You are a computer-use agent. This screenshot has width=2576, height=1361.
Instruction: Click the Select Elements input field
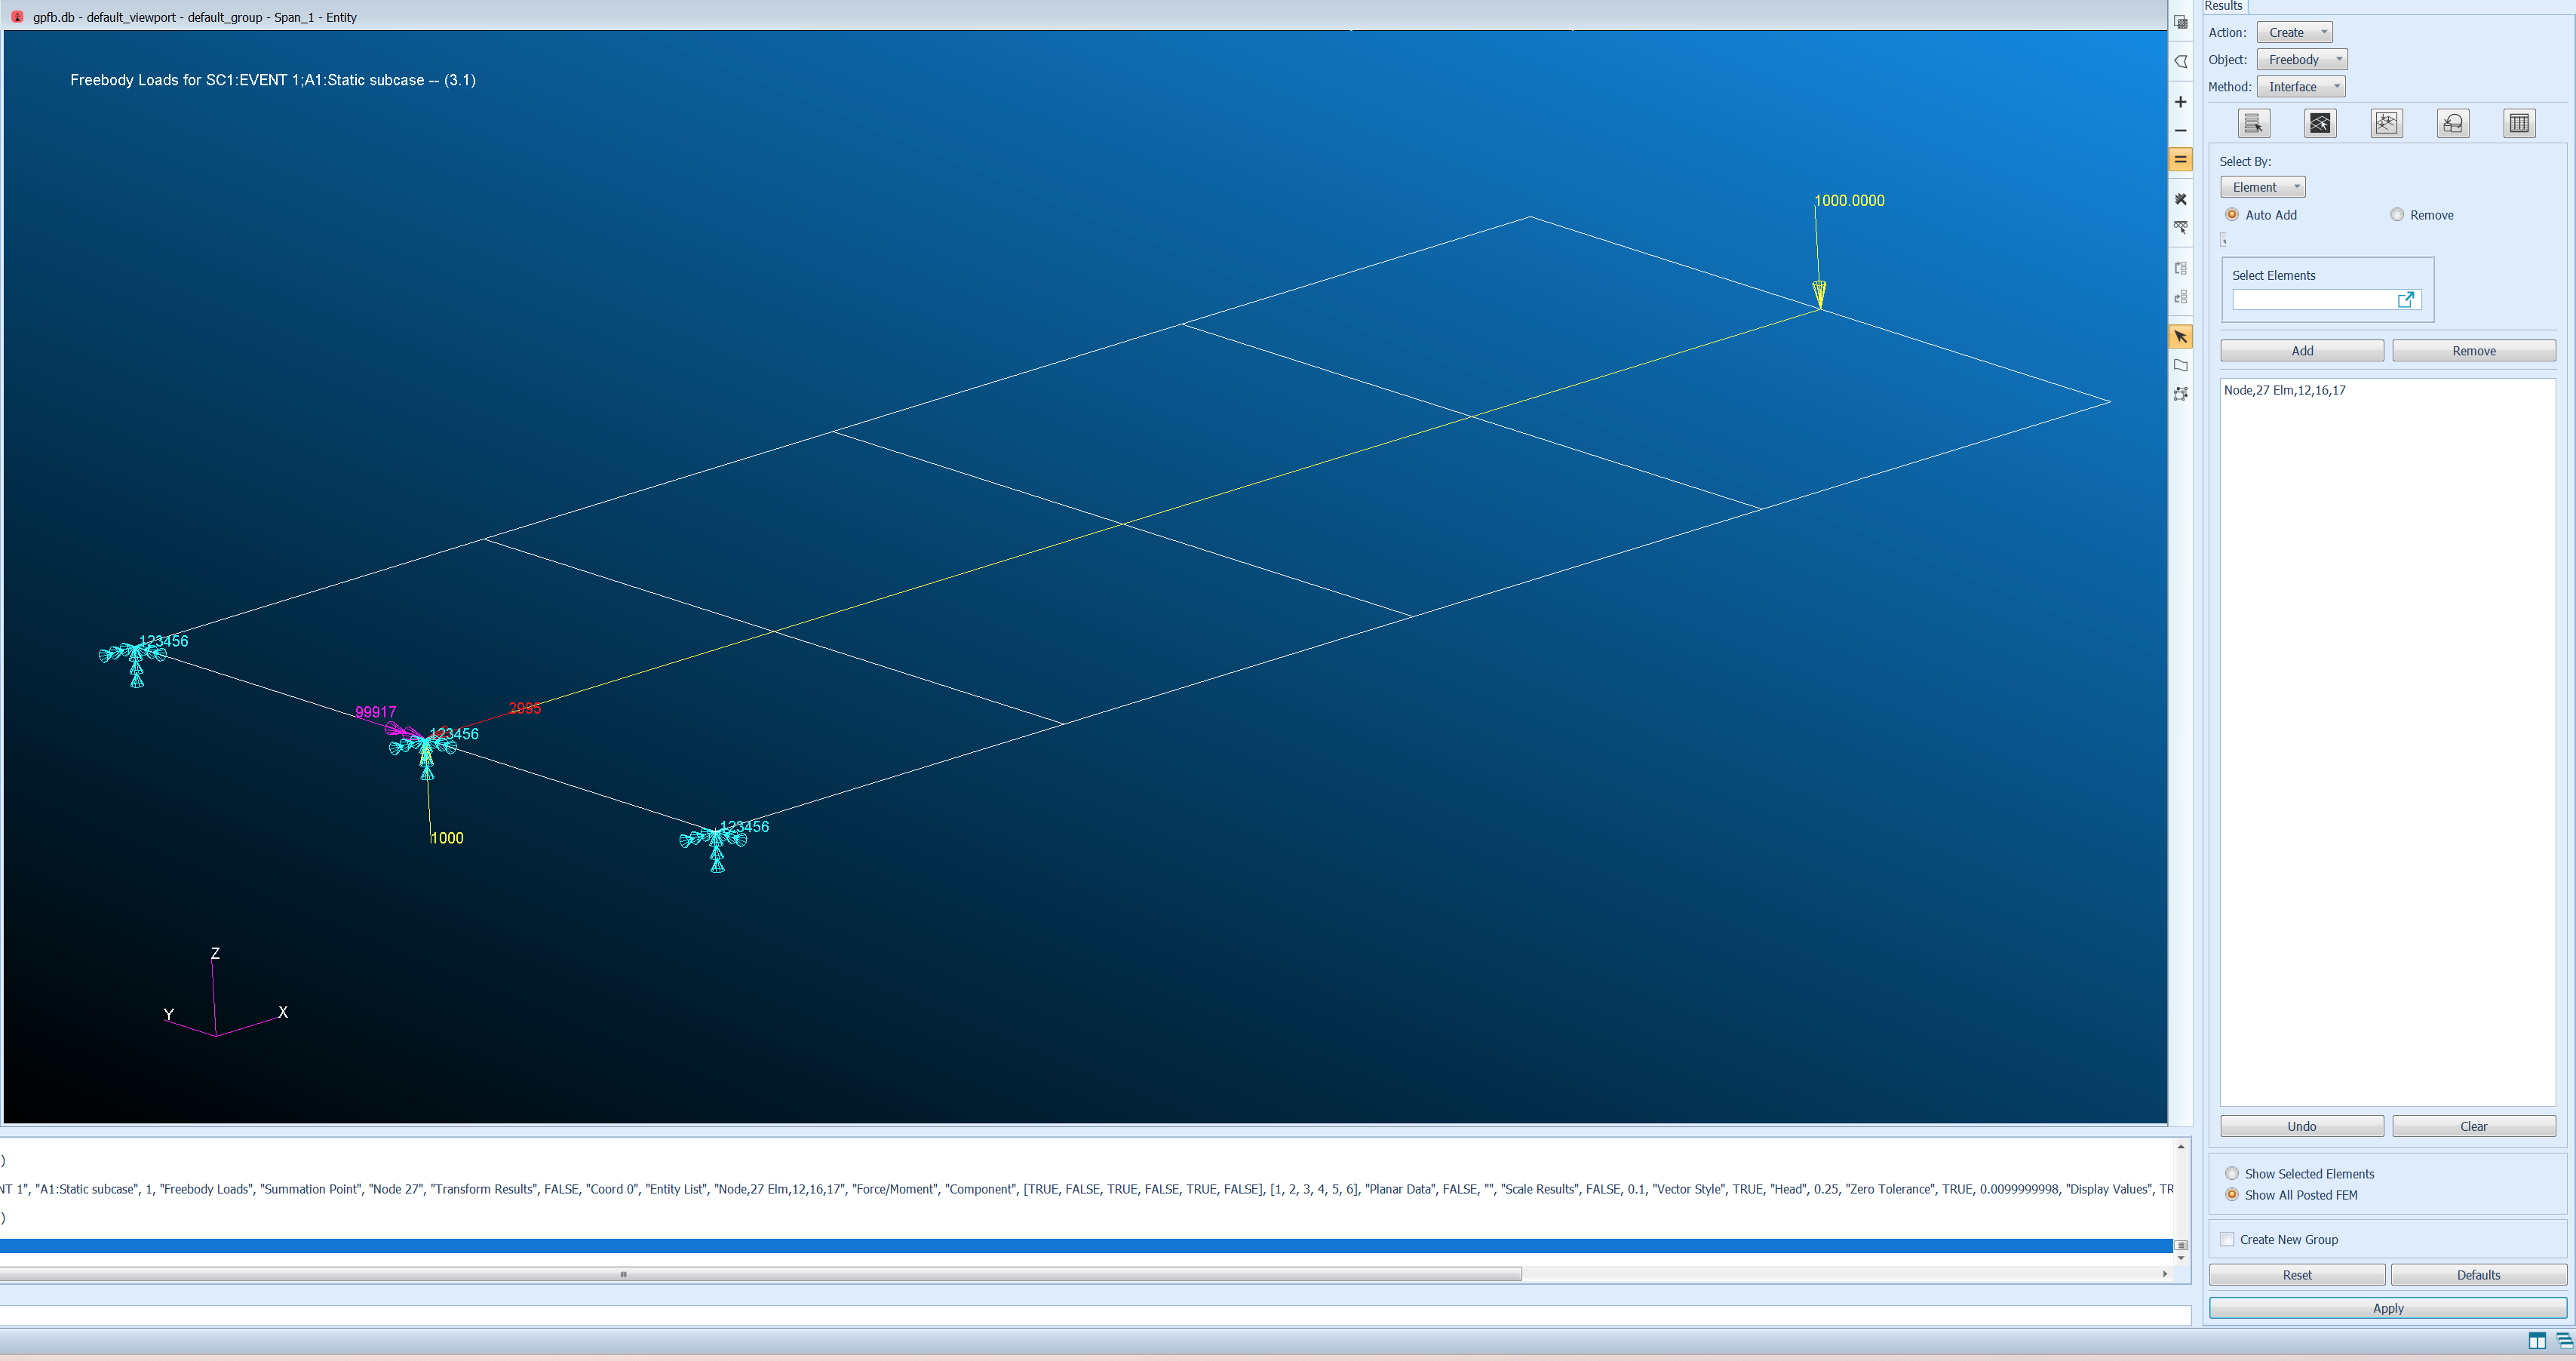click(x=2313, y=300)
